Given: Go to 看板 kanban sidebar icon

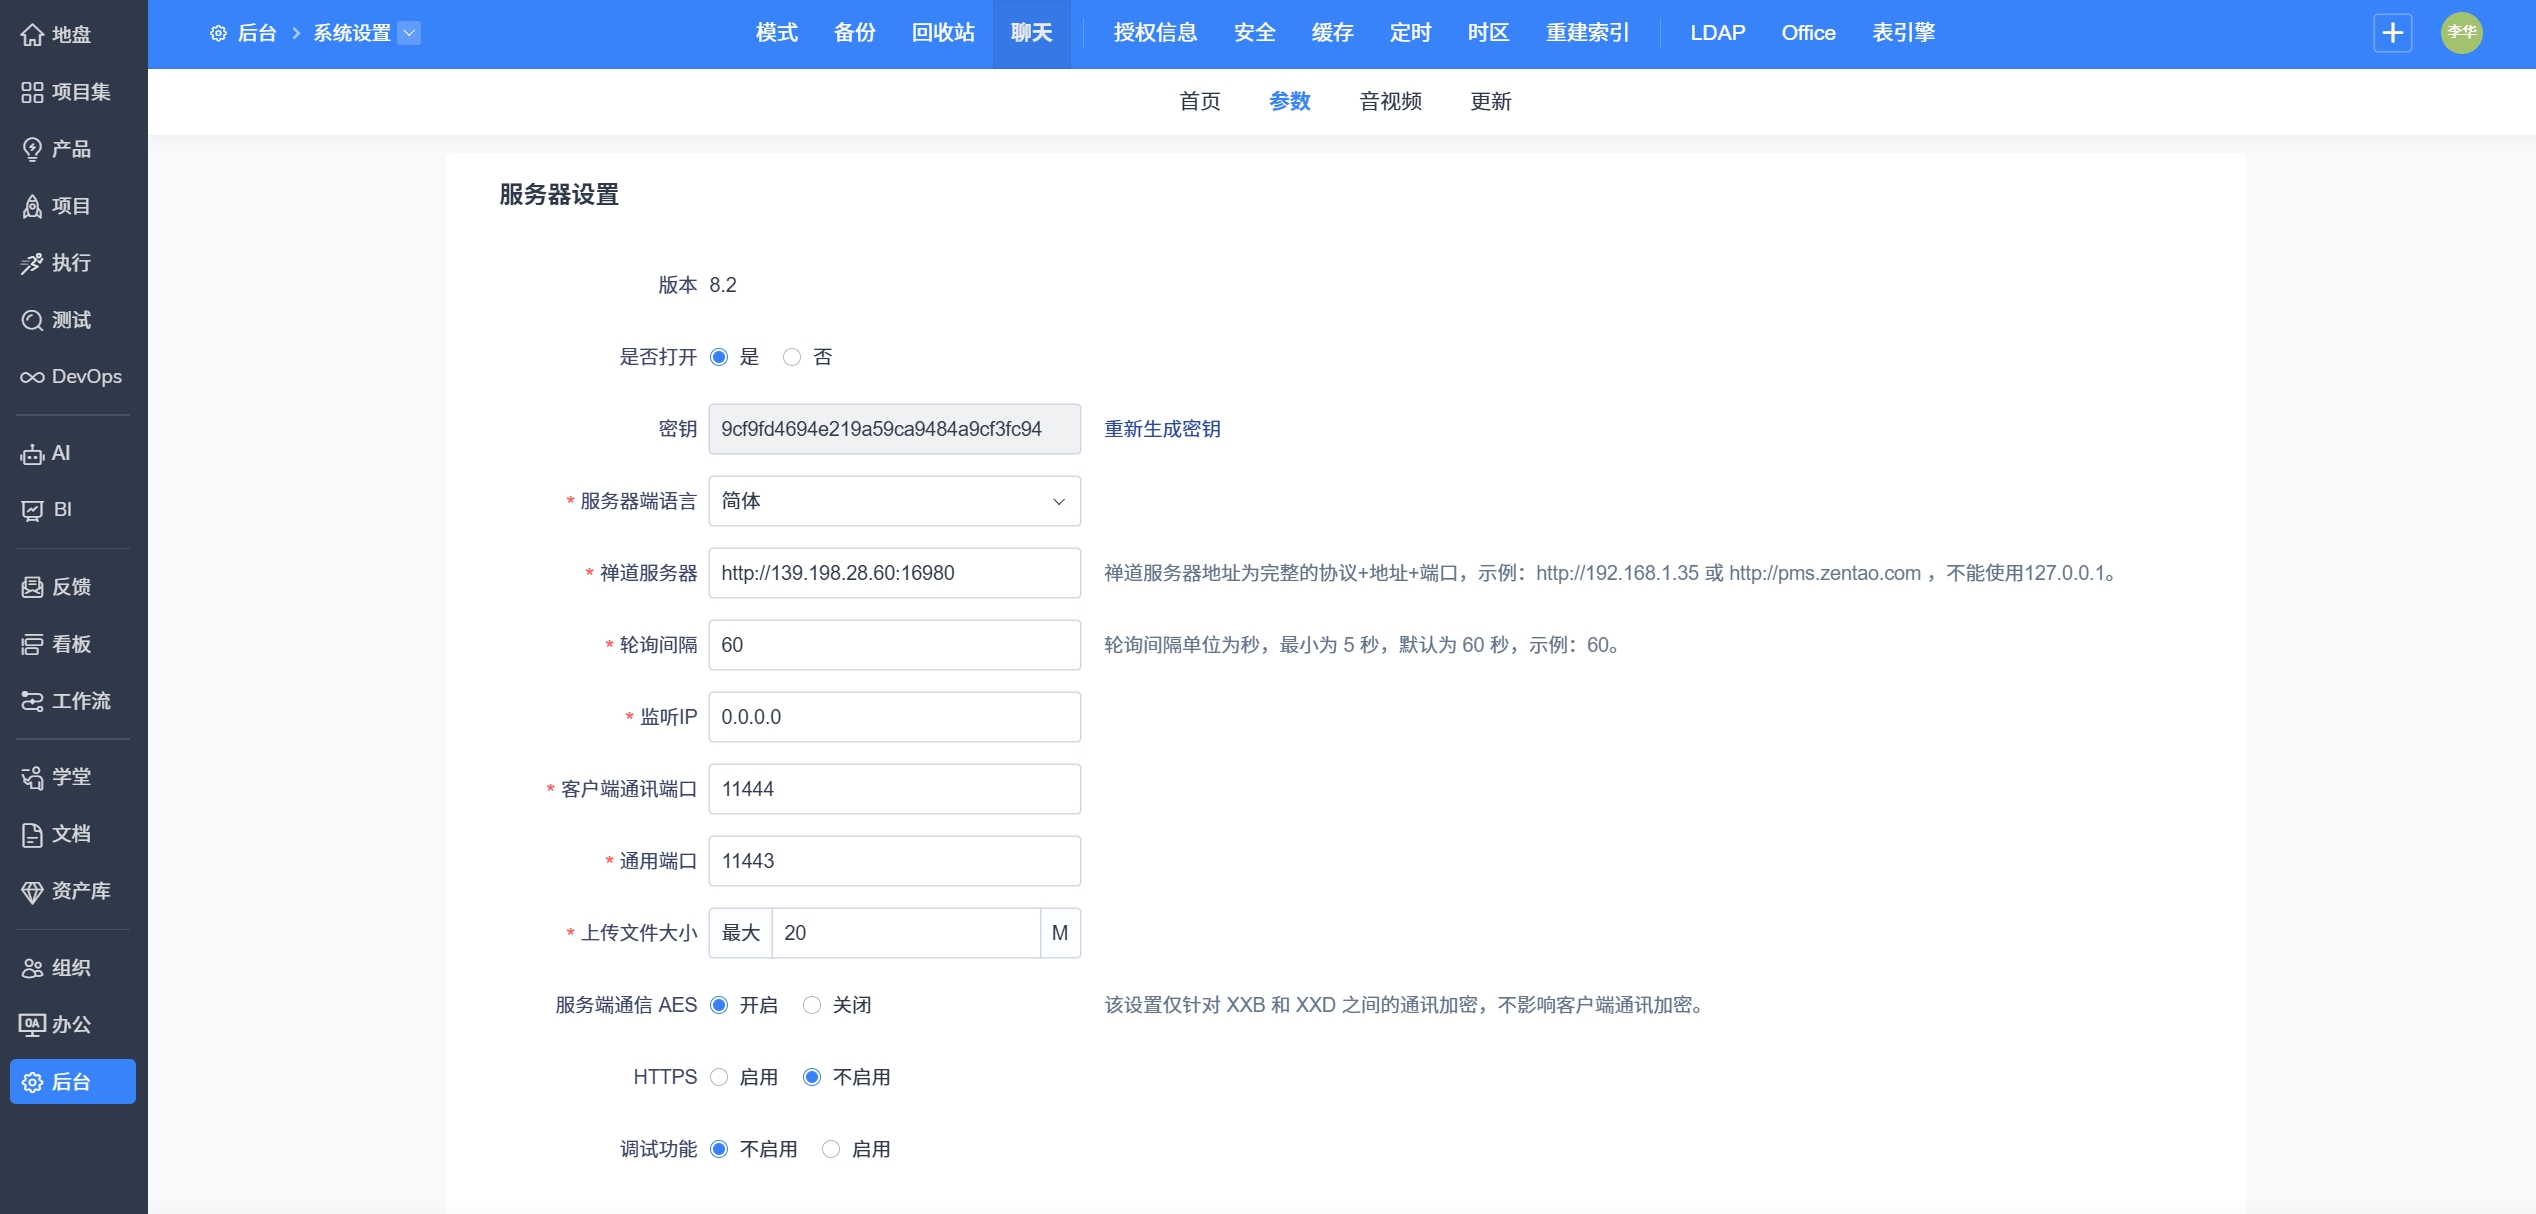Looking at the screenshot, I should coord(32,644).
